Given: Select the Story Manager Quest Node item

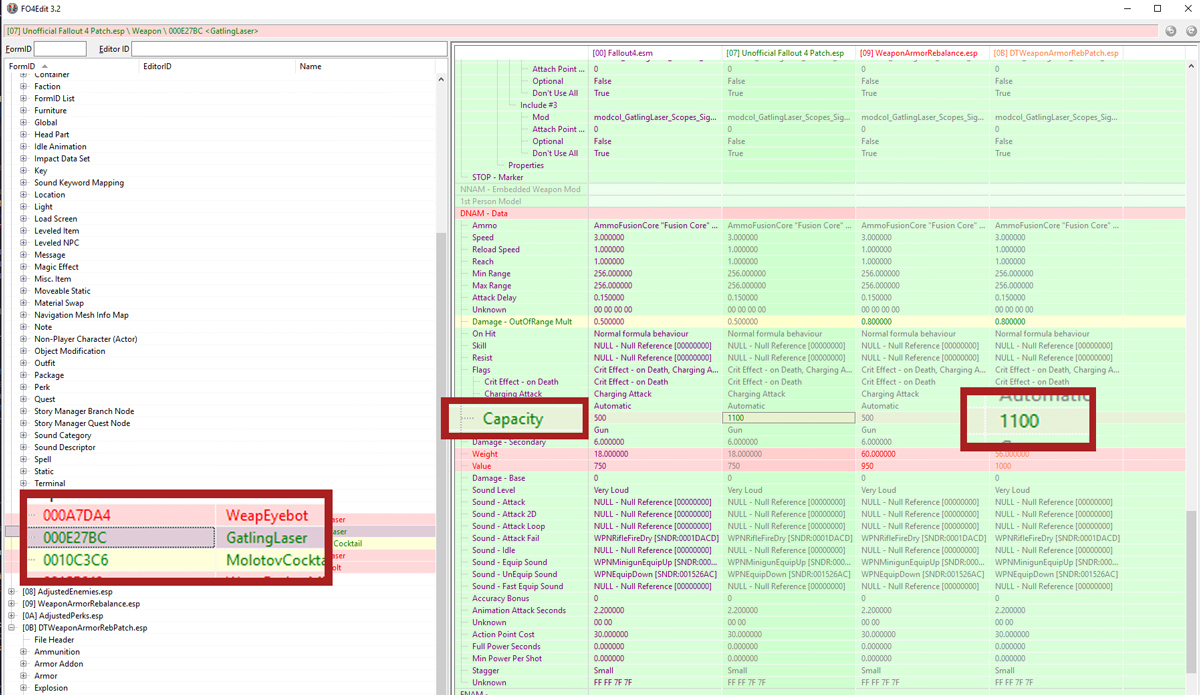Looking at the screenshot, I should pos(82,423).
